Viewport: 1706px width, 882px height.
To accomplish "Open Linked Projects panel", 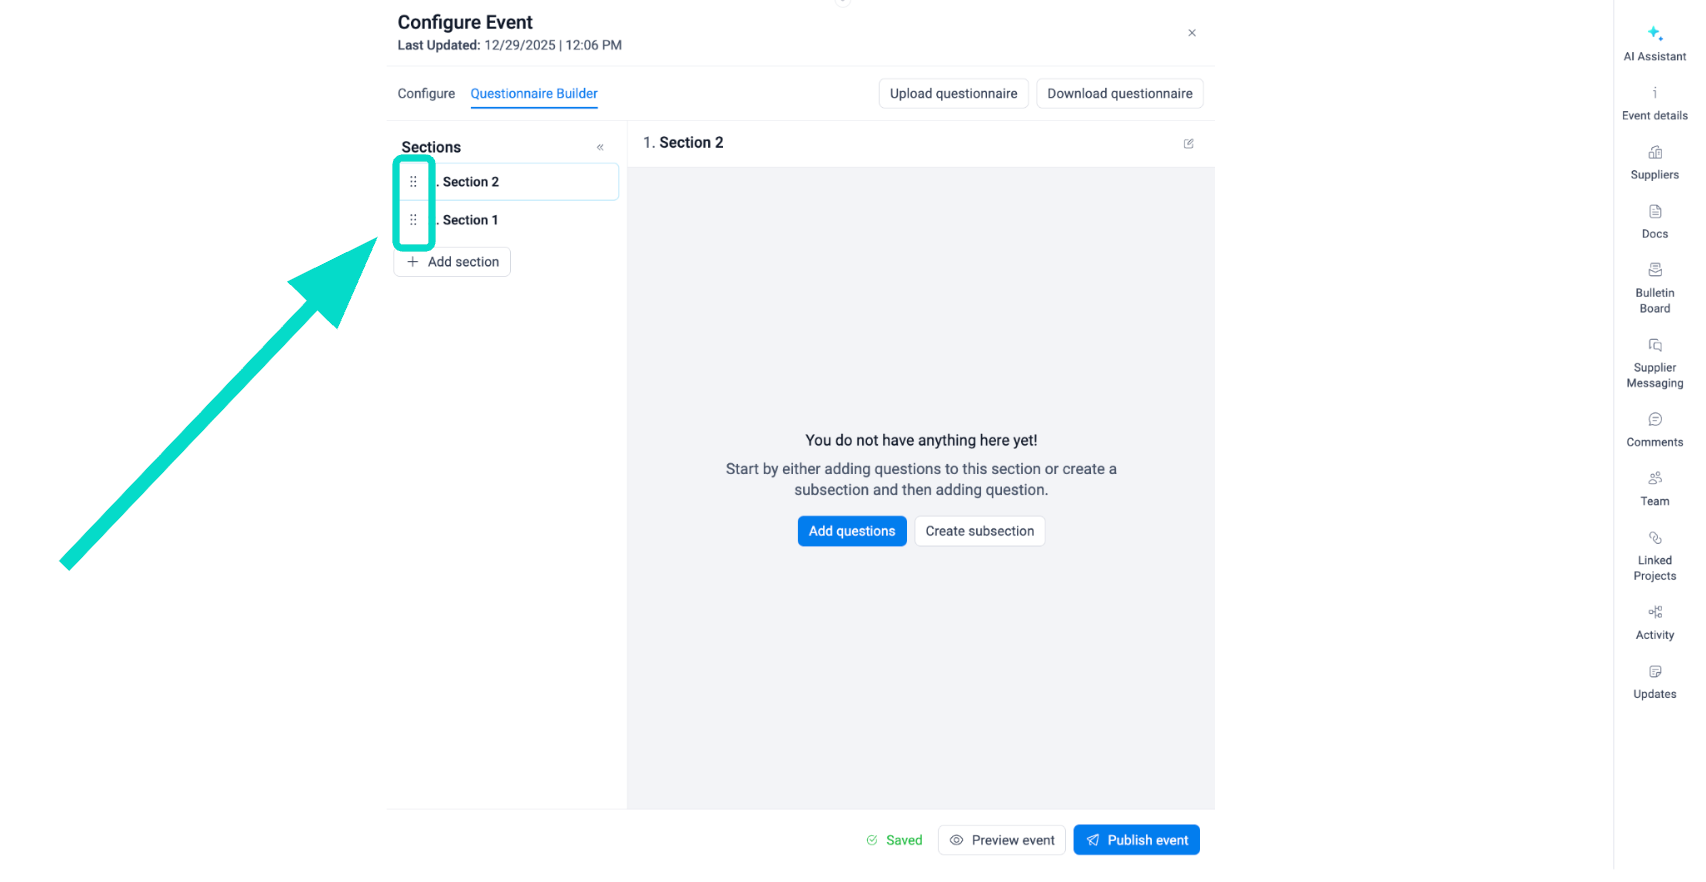I will [x=1654, y=555].
